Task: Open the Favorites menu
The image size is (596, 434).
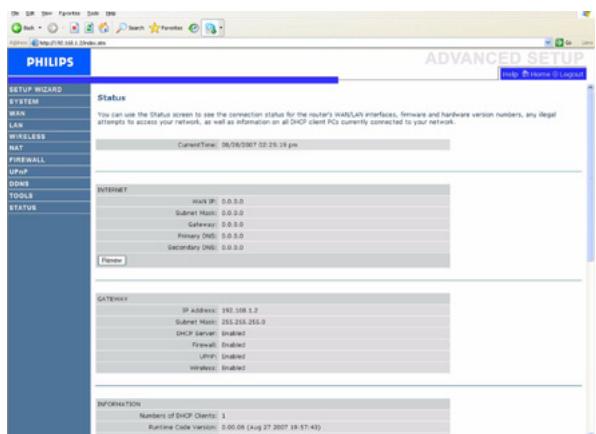Action: click(69, 13)
